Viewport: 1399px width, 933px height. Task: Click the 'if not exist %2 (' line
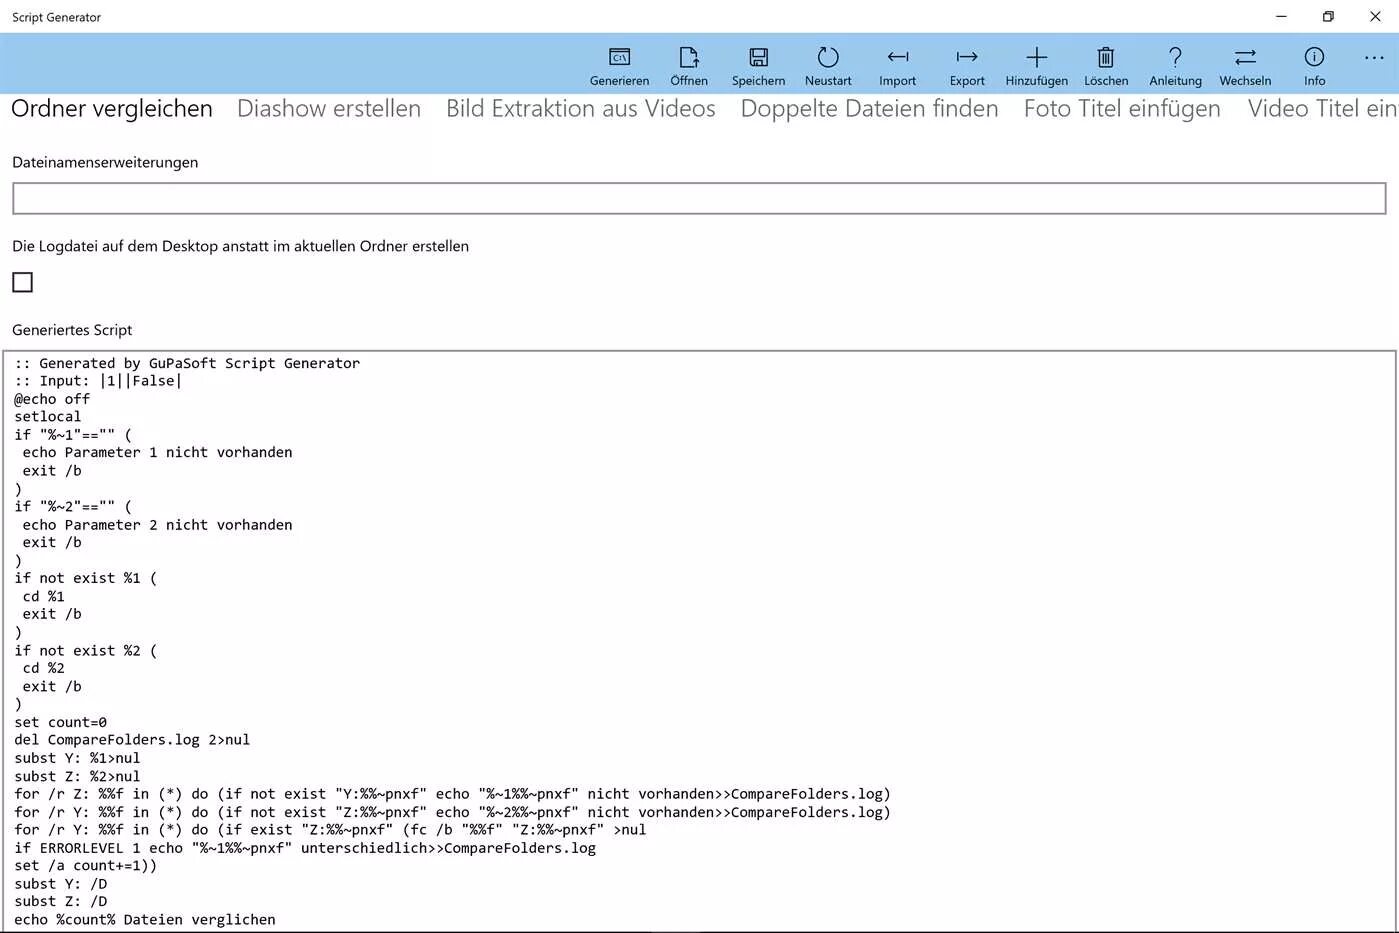(x=86, y=651)
